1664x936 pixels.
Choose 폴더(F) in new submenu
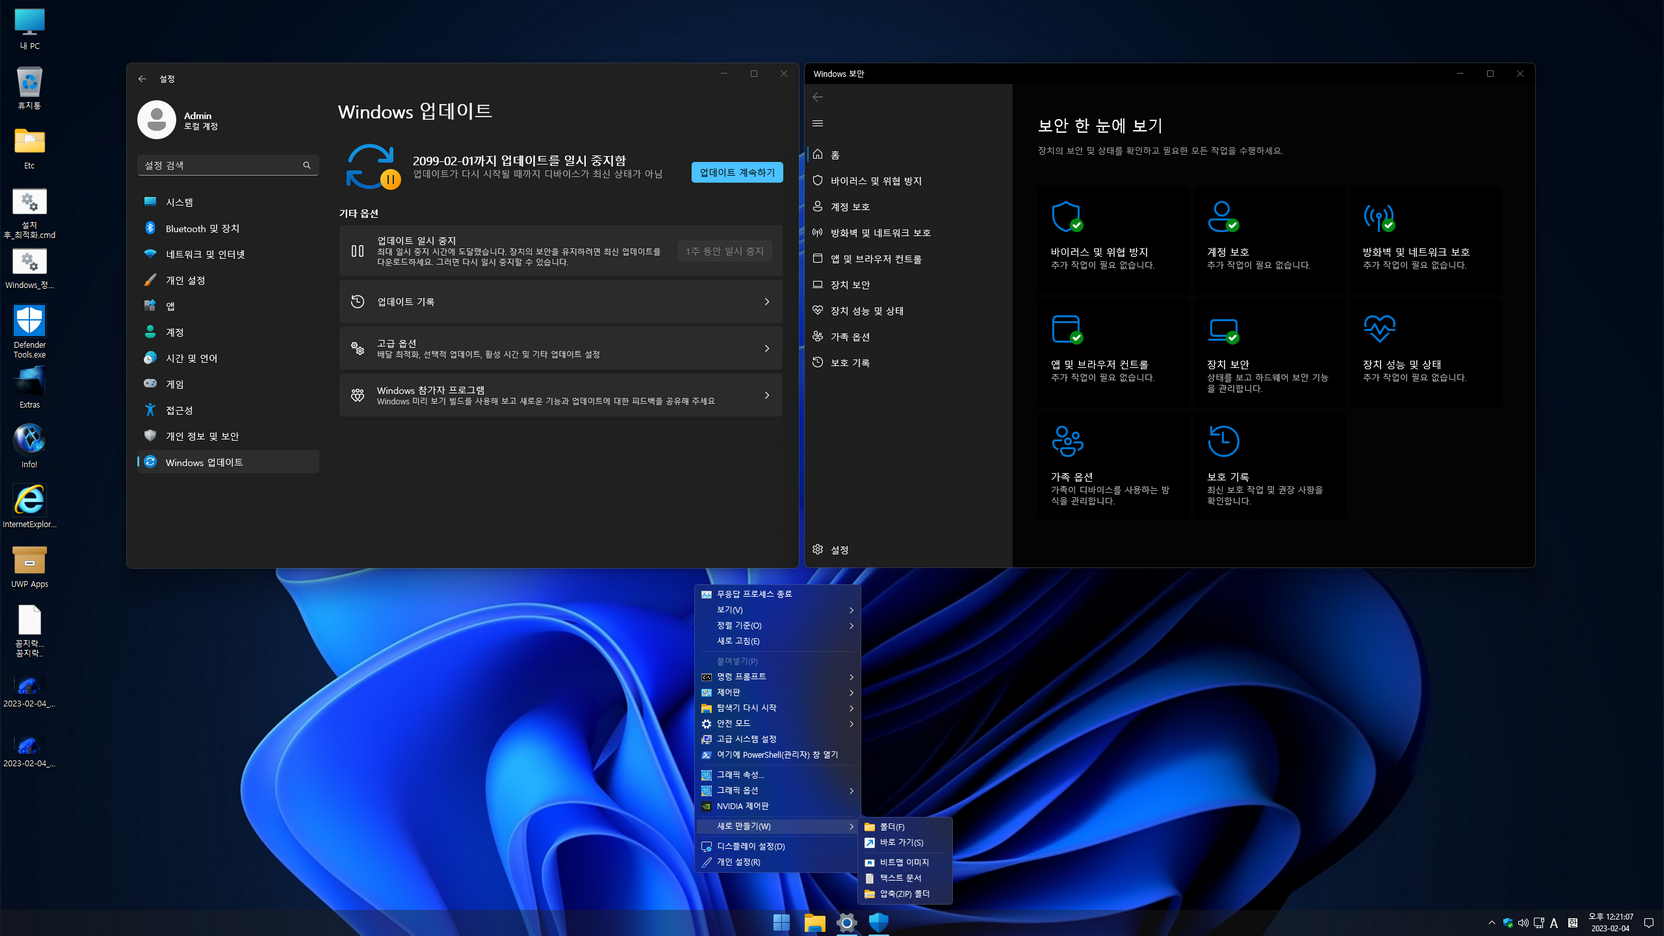point(905,827)
